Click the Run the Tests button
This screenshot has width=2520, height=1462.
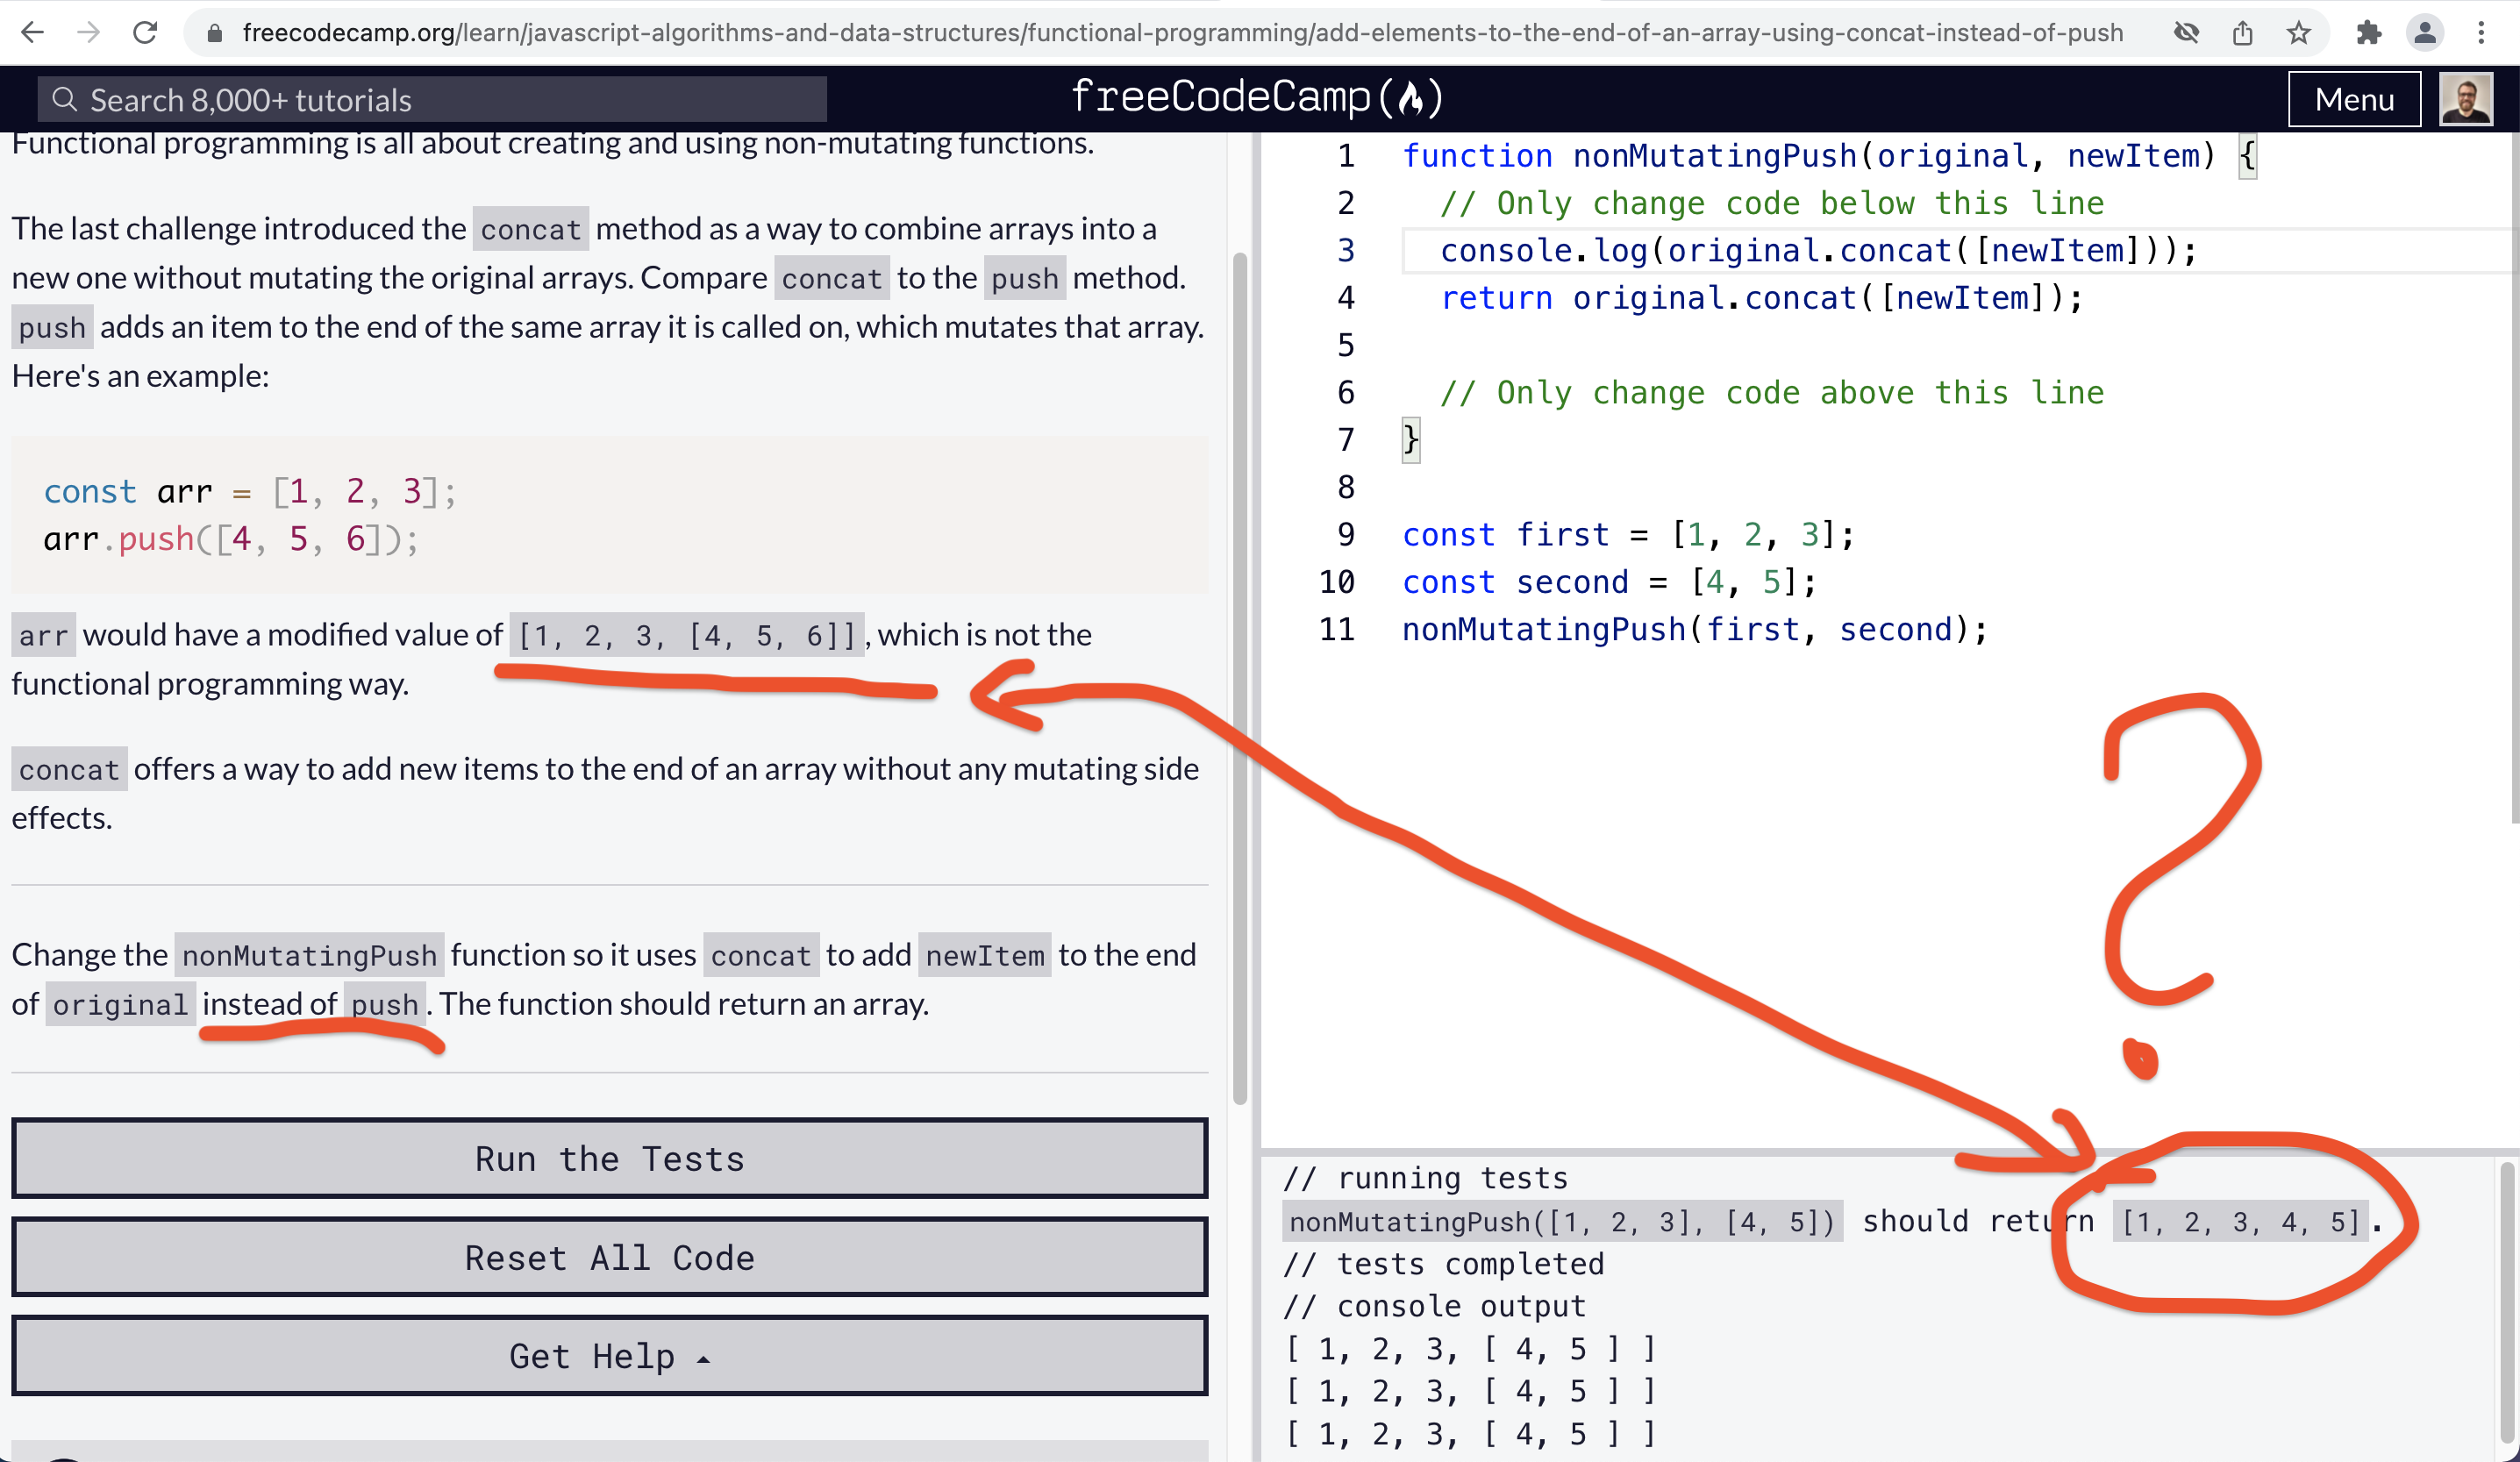[609, 1158]
